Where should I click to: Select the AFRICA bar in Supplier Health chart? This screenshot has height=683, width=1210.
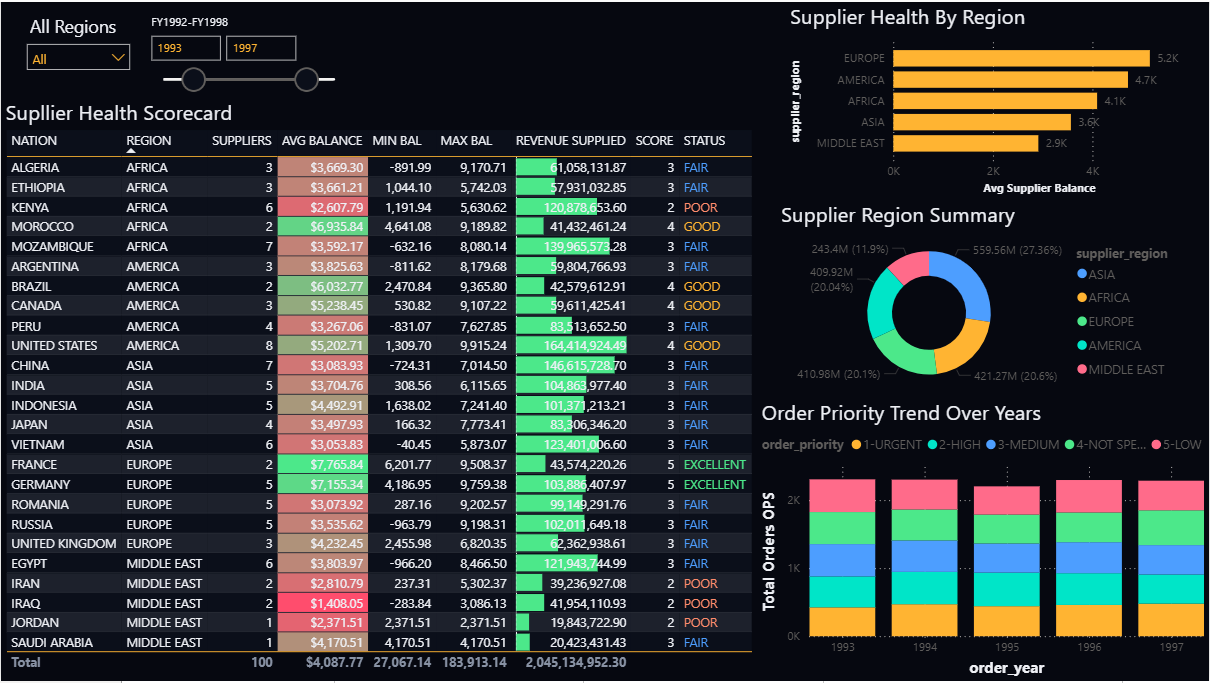pos(996,101)
